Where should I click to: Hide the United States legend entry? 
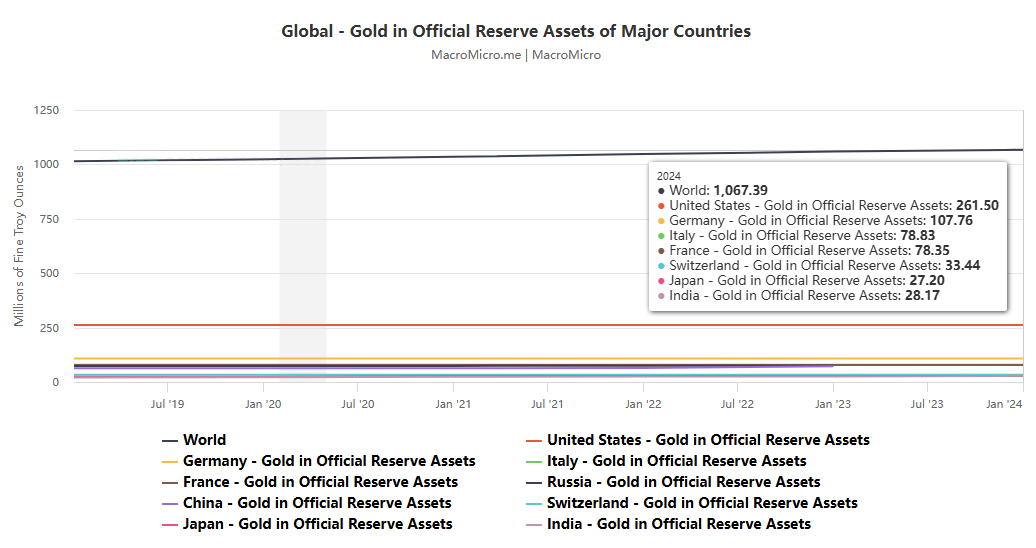pos(707,440)
